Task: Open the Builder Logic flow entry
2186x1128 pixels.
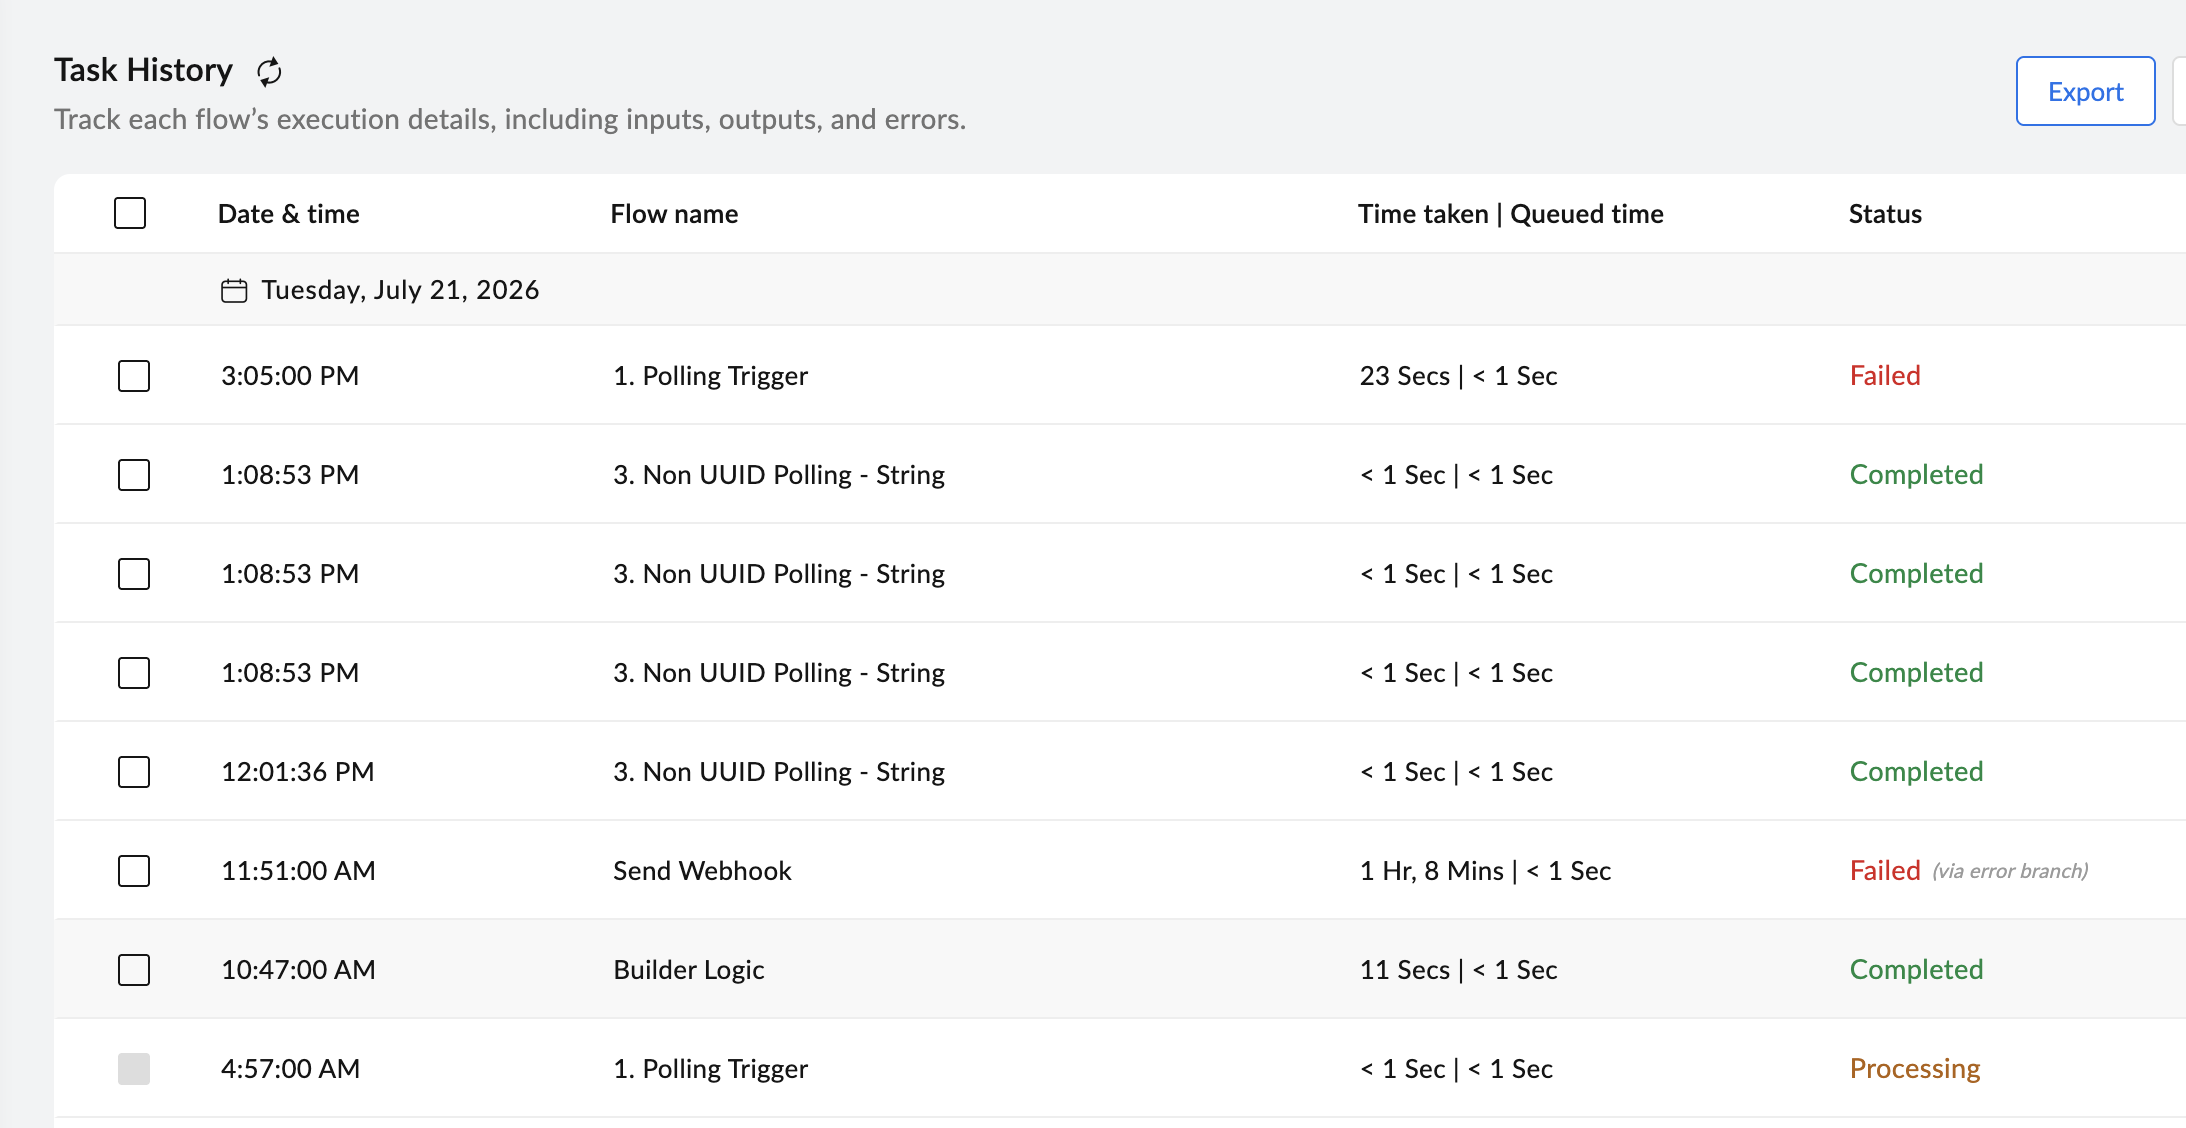Action: tap(689, 970)
